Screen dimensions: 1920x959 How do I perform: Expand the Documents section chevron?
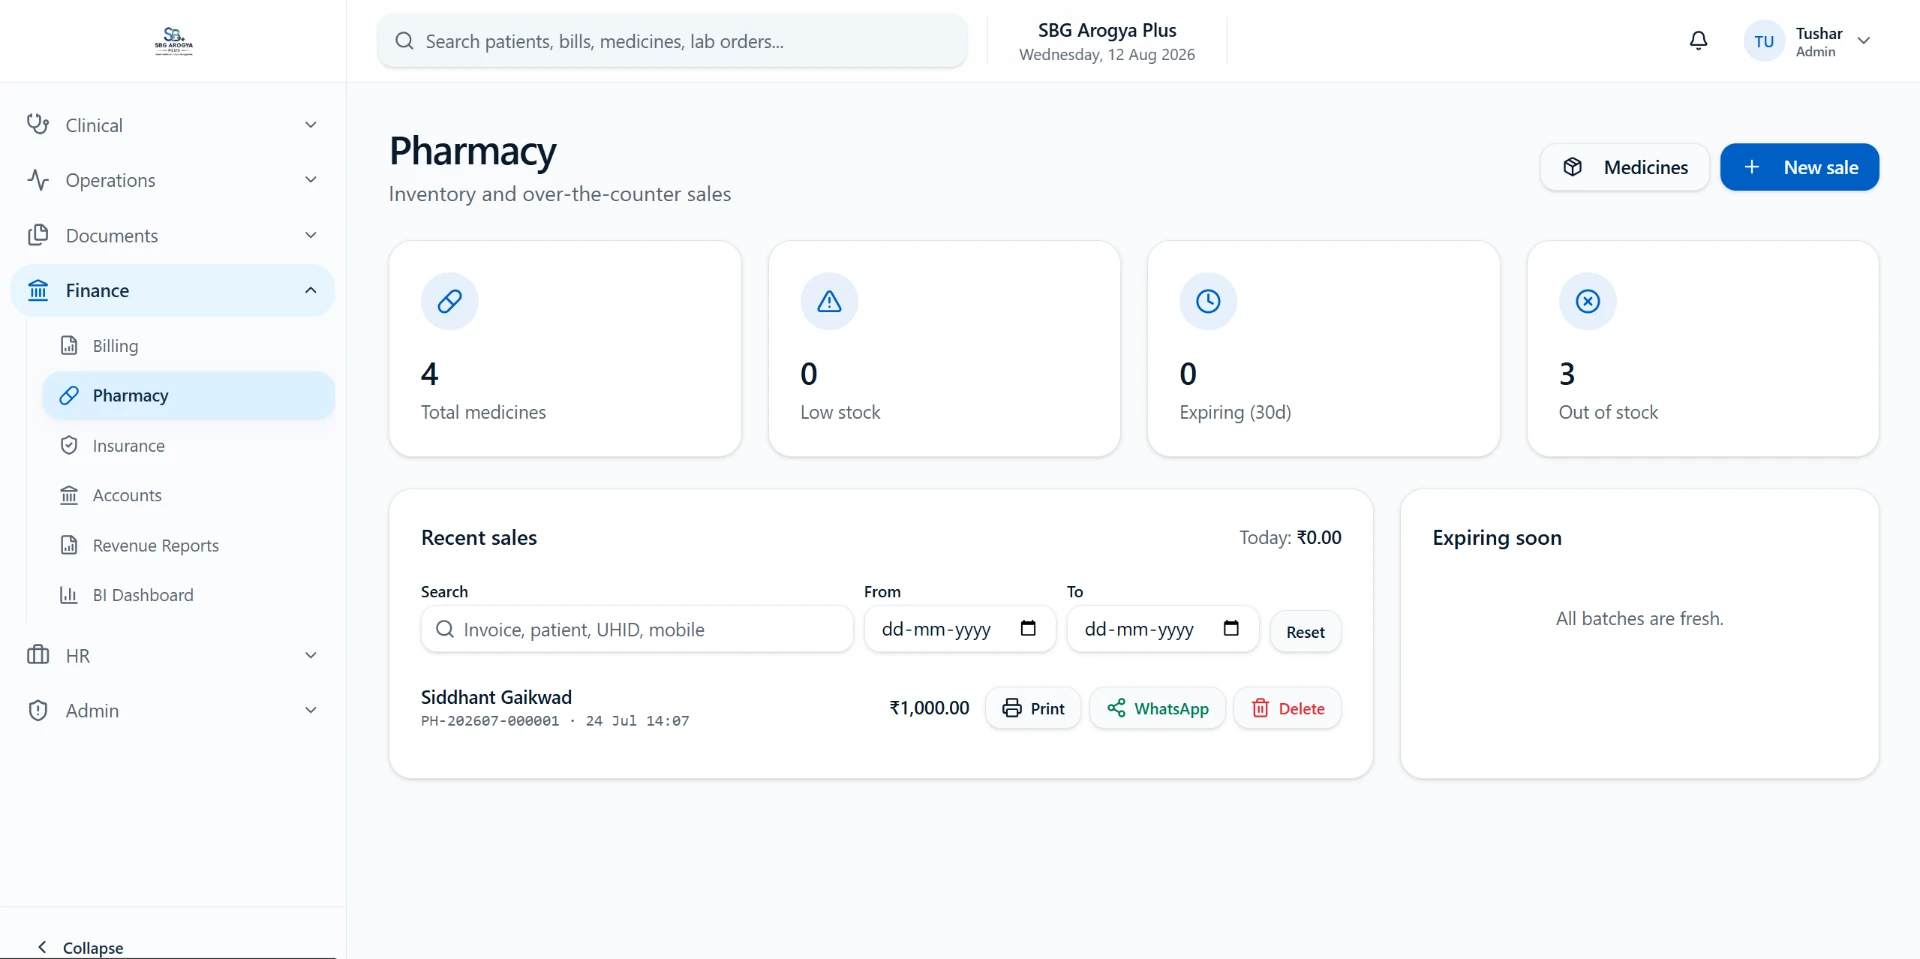click(311, 235)
